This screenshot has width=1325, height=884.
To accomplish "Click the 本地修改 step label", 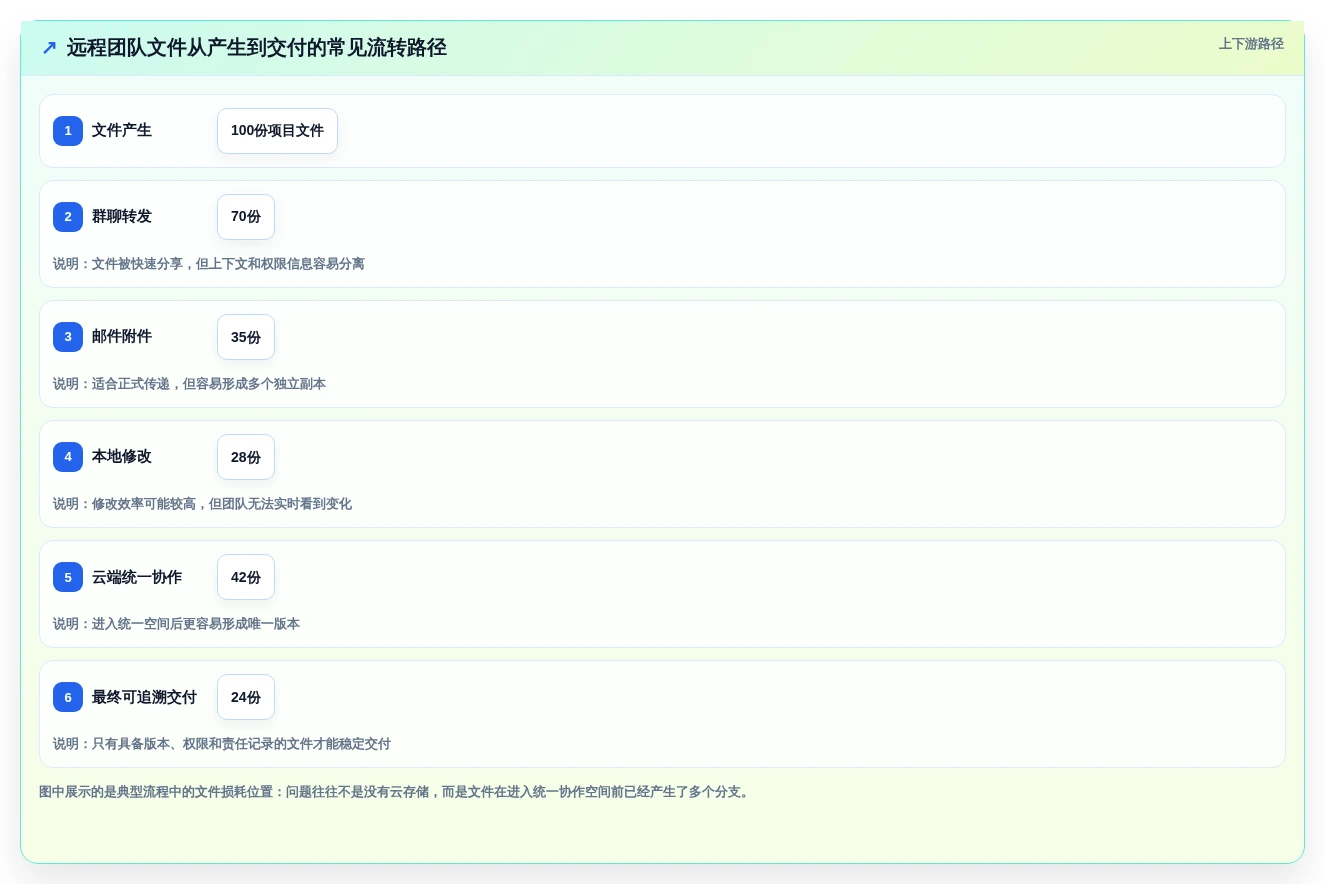I will [122, 457].
